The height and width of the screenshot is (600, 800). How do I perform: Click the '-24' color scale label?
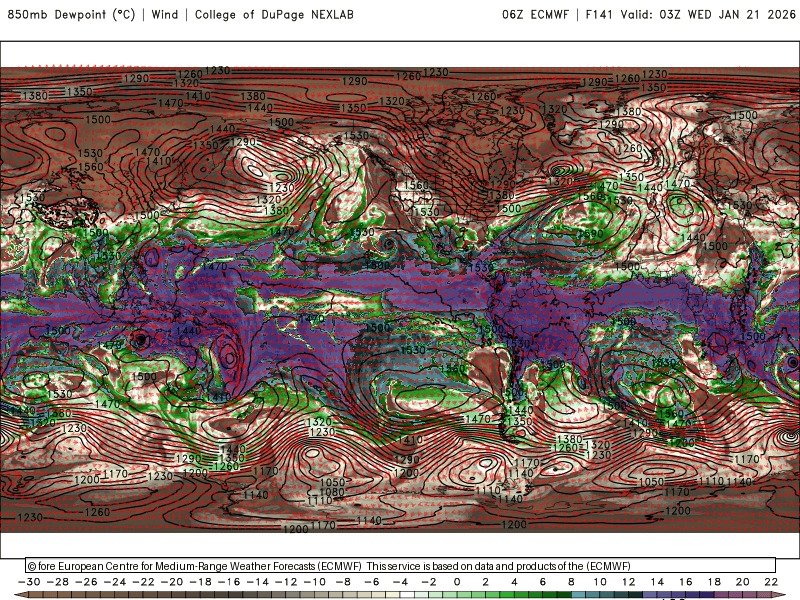tap(115, 582)
